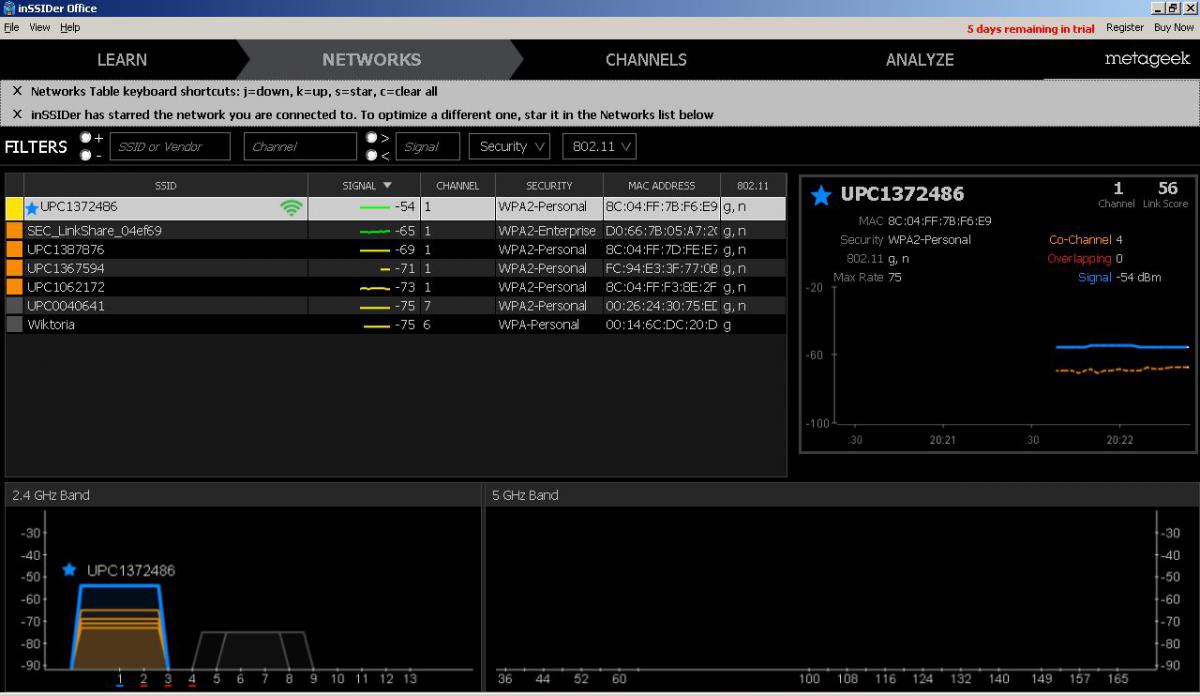Select the UPC1062172 network name
The height and width of the screenshot is (696, 1200).
[x=65, y=287]
